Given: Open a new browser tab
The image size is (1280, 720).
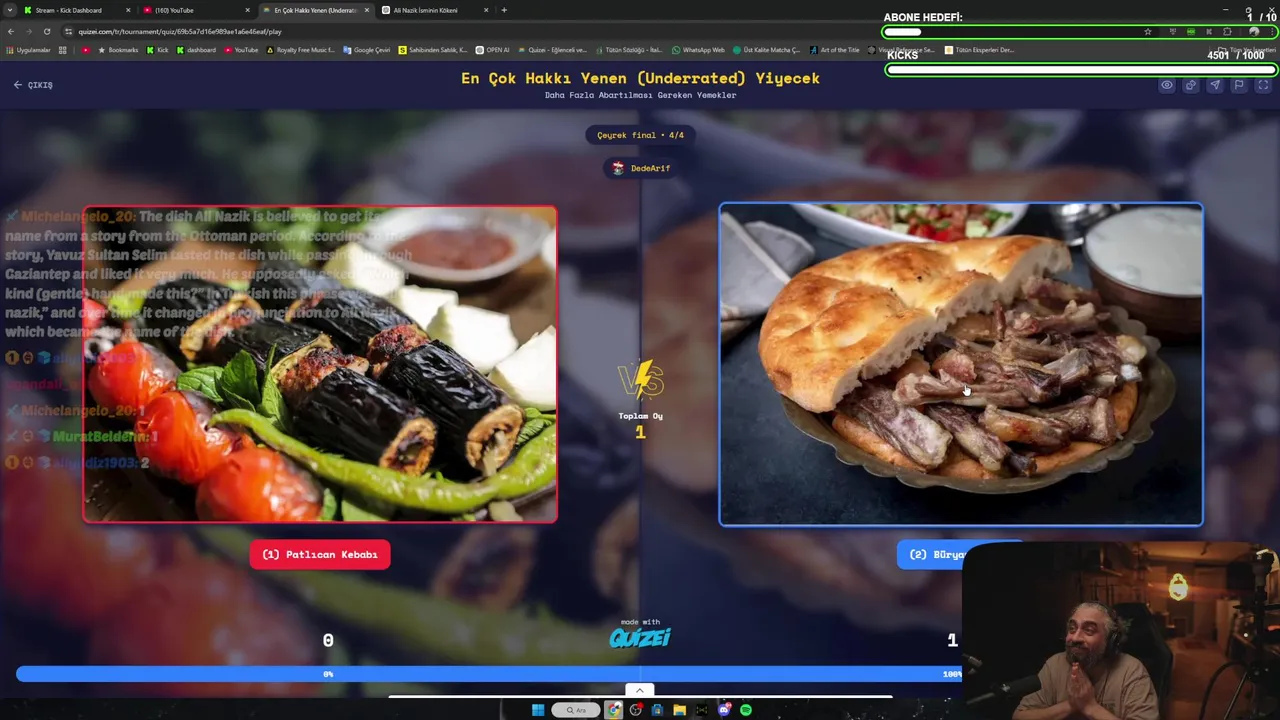Looking at the screenshot, I should click(x=504, y=10).
